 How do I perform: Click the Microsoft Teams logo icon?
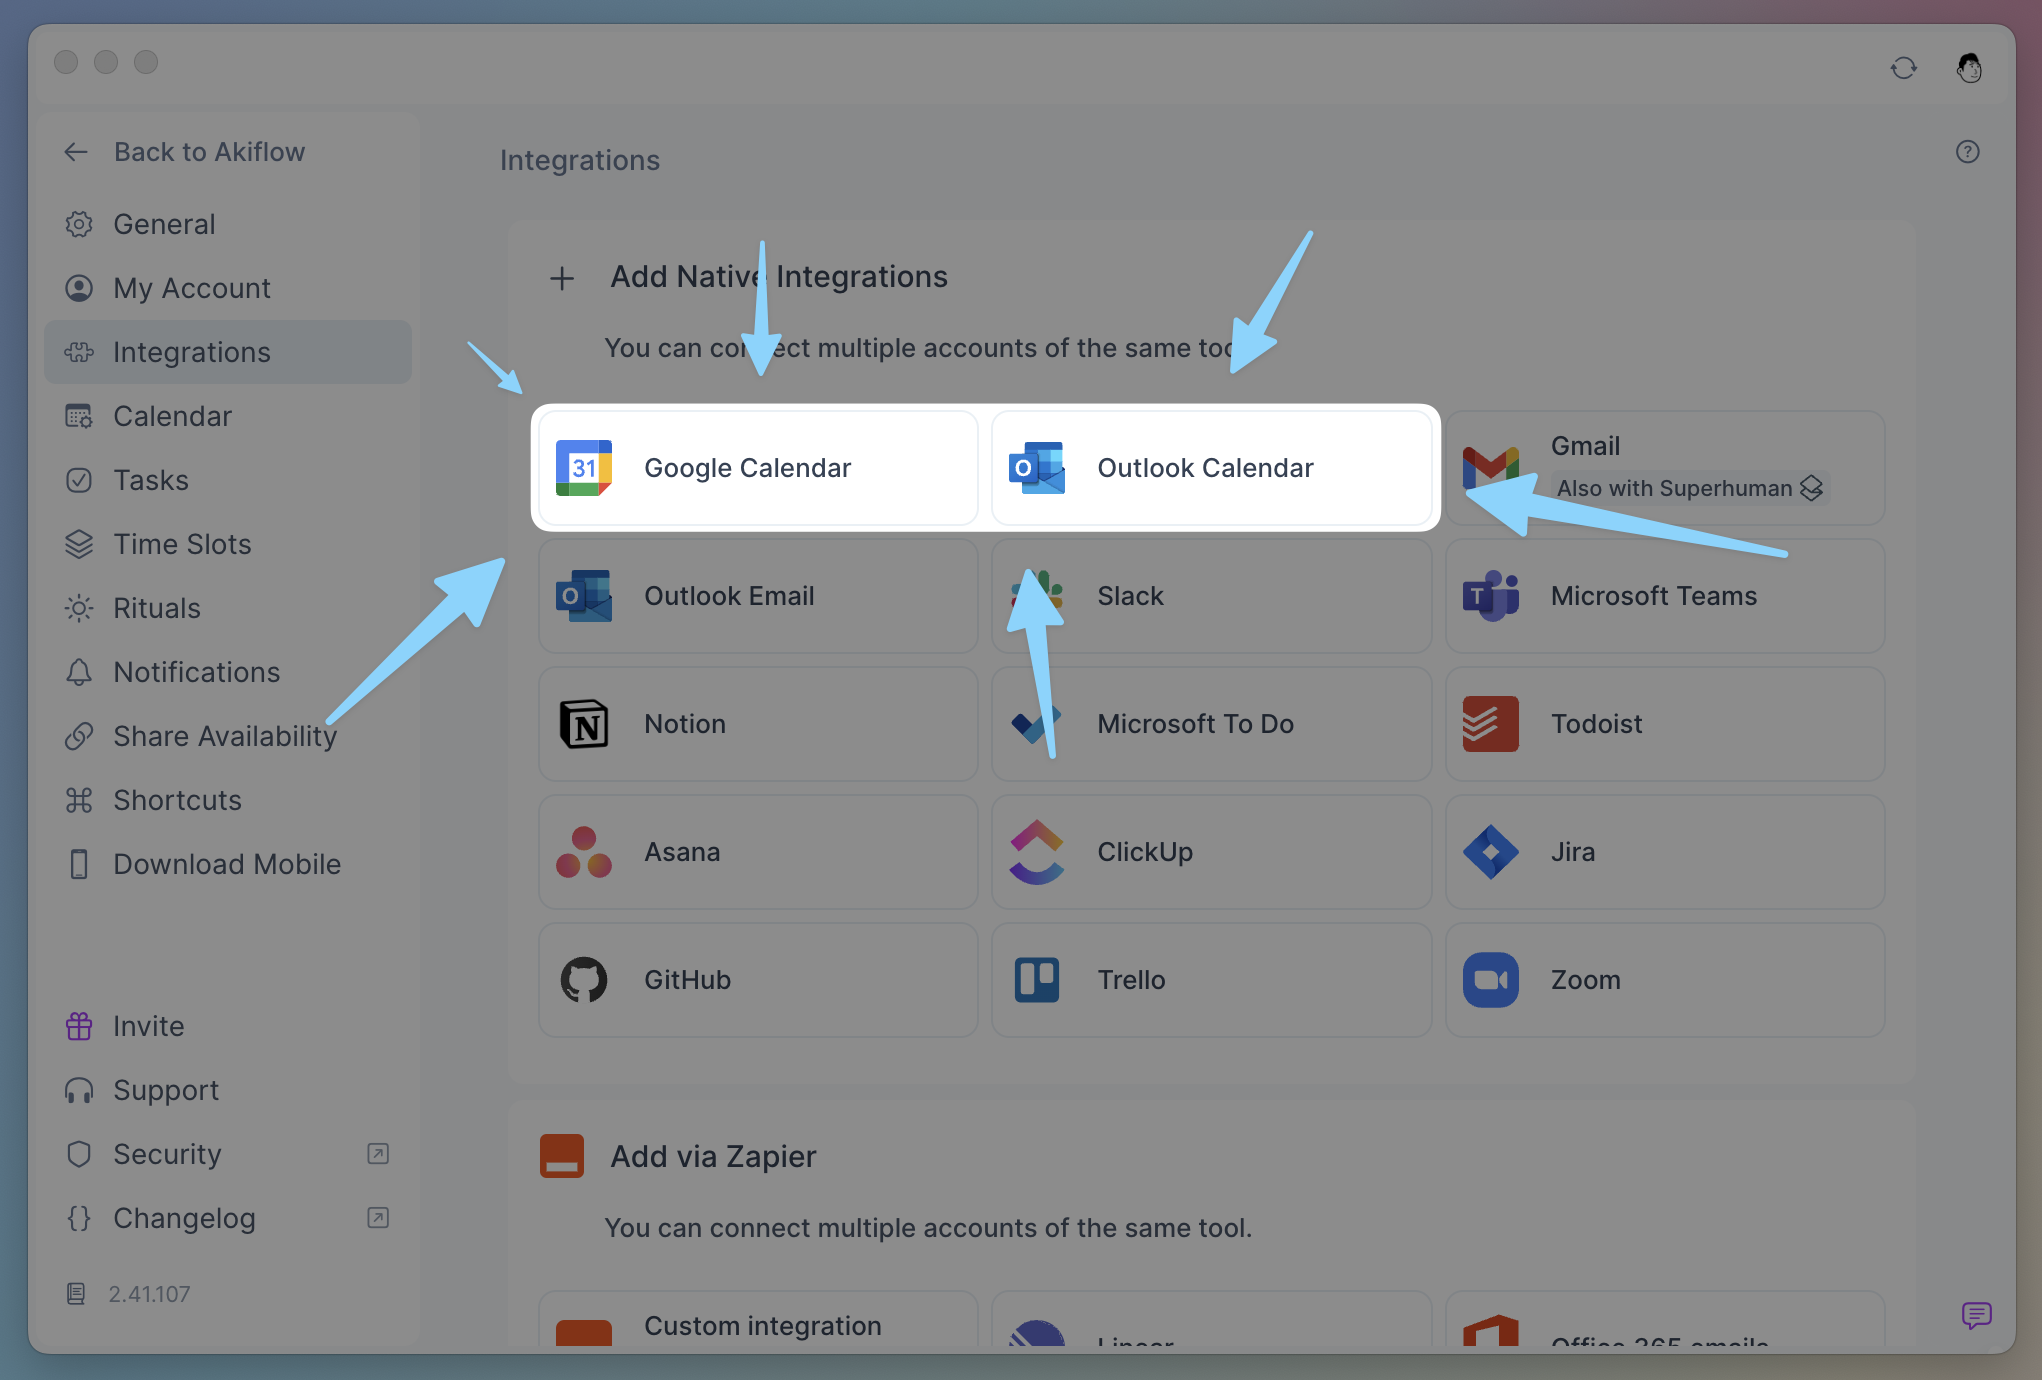pos(1491,596)
